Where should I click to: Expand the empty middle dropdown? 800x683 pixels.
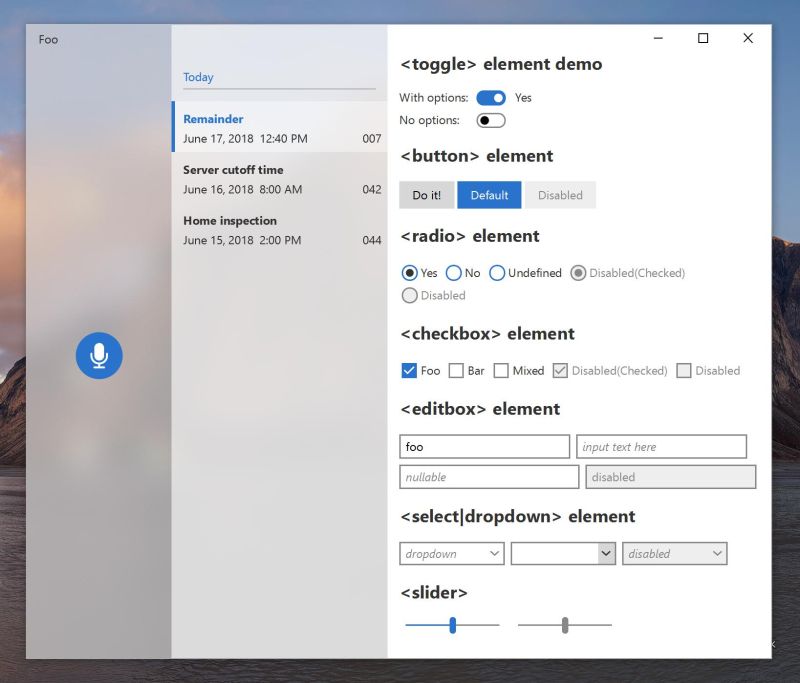pos(563,553)
